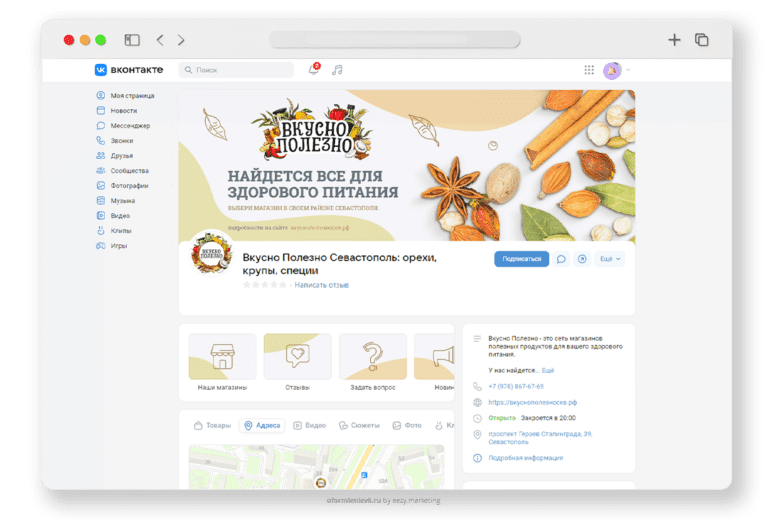The height and width of the screenshot is (531, 768).
Task: Click the Подписаться button
Action: [521, 259]
